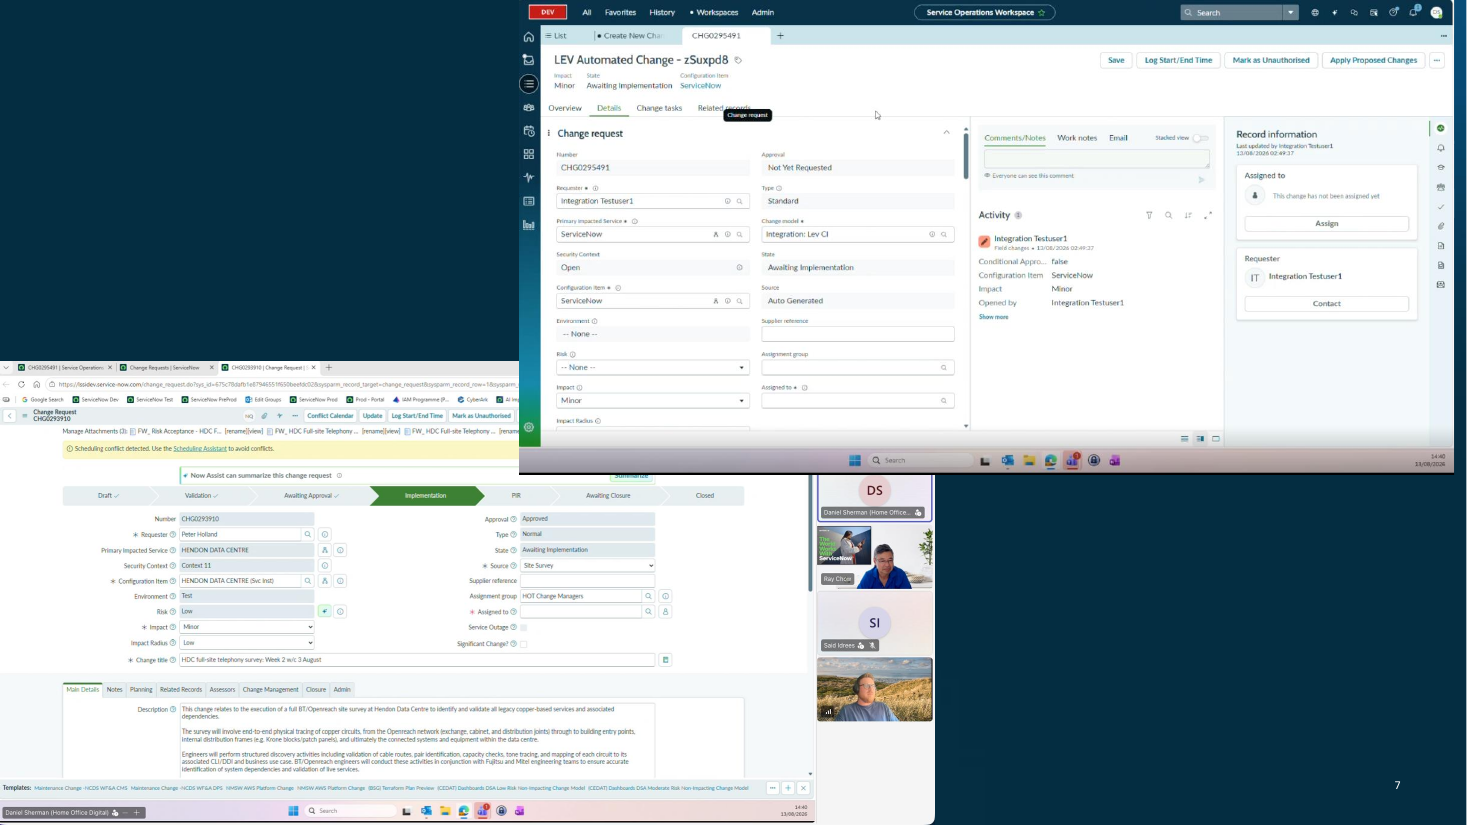
Task: Check the Significant Change checkbox
Action: point(523,644)
